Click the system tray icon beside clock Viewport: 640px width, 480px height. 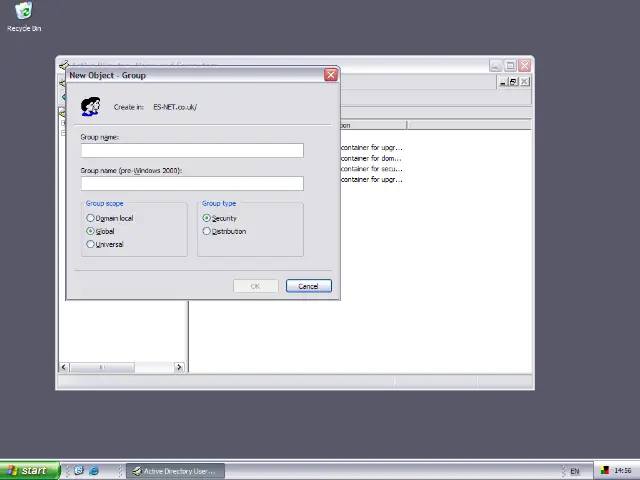click(x=605, y=471)
